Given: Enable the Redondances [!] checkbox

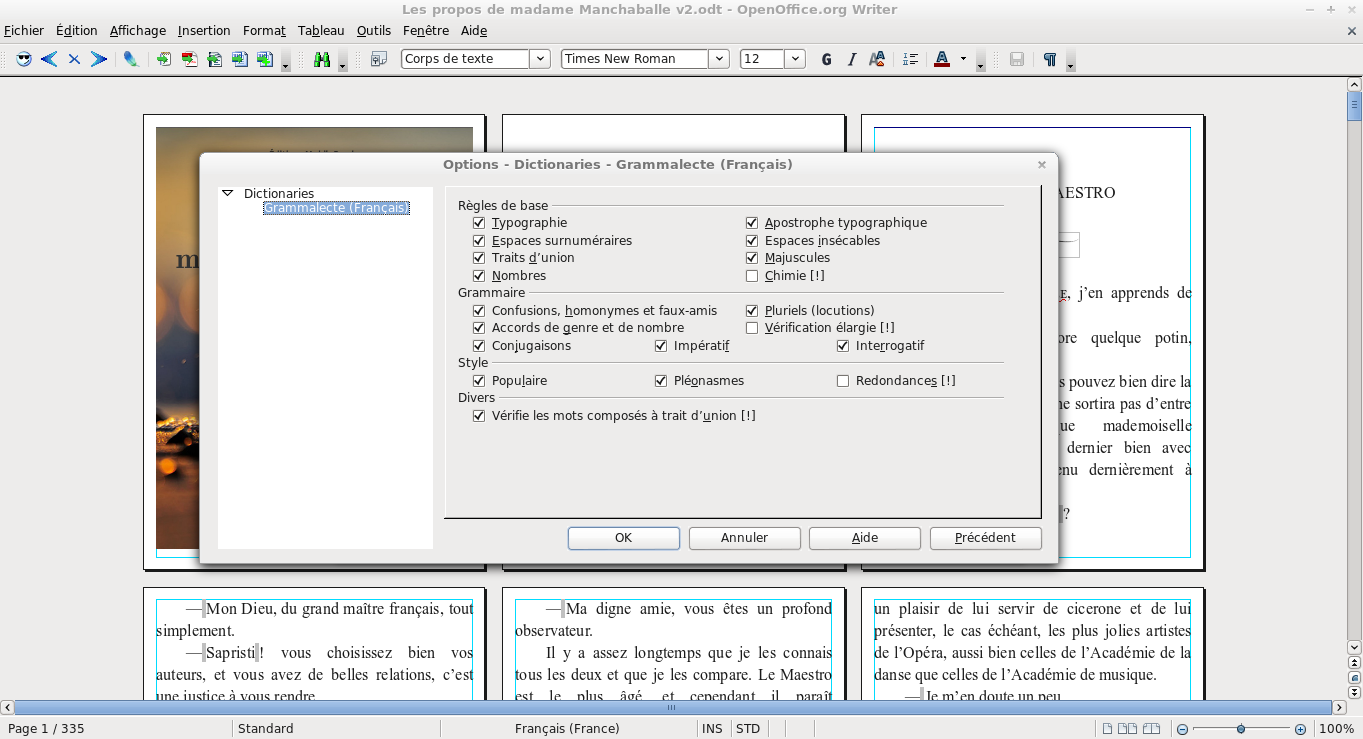Looking at the screenshot, I should (x=843, y=381).
